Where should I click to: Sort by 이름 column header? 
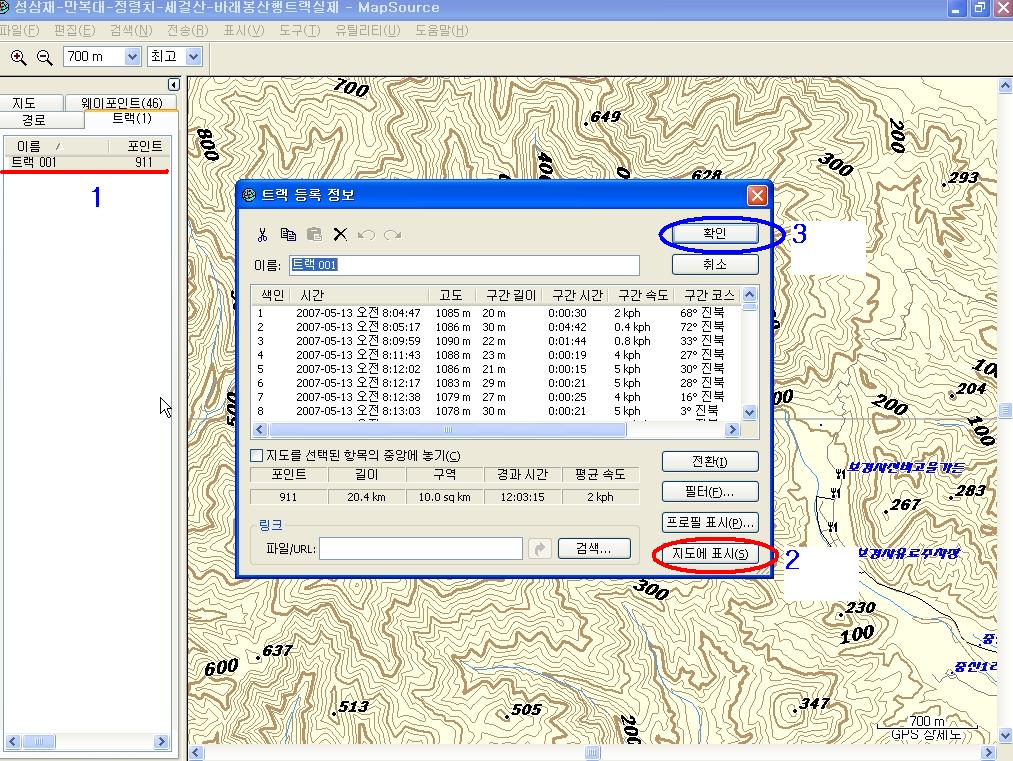point(56,146)
